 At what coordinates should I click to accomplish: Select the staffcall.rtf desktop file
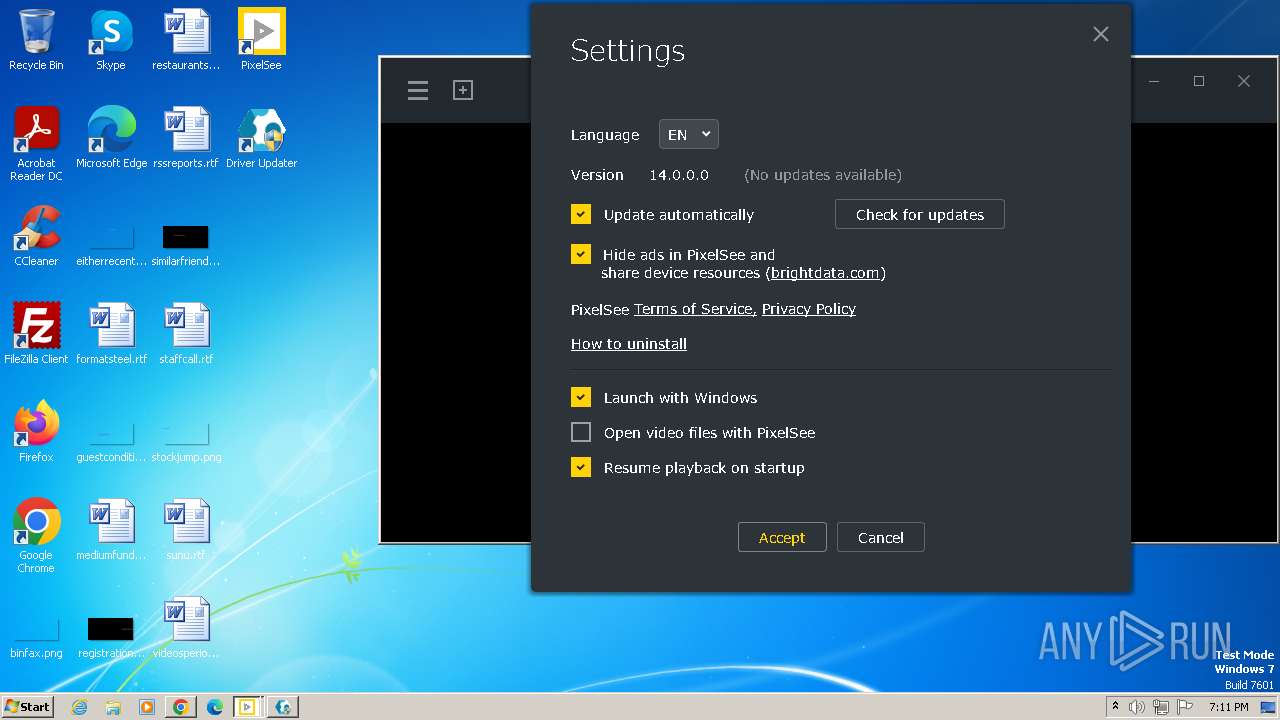pos(186,334)
